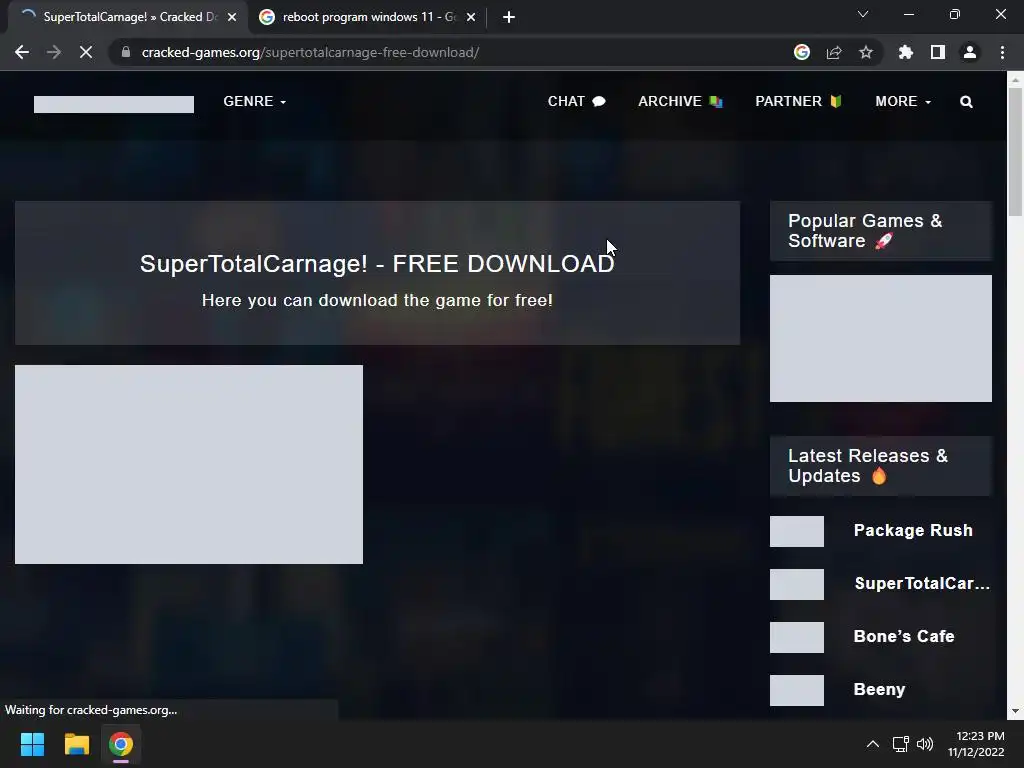Image resolution: width=1024 pixels, height=768 pixels.
Task: Expand the tab search chevron
Action: click(x=863, y=14)
